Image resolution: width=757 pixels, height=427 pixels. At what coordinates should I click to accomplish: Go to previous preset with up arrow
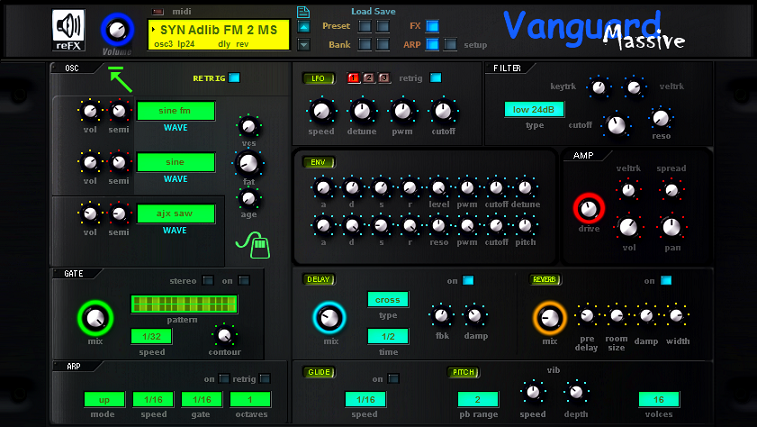pyautogui.click(x=303, y=27)
